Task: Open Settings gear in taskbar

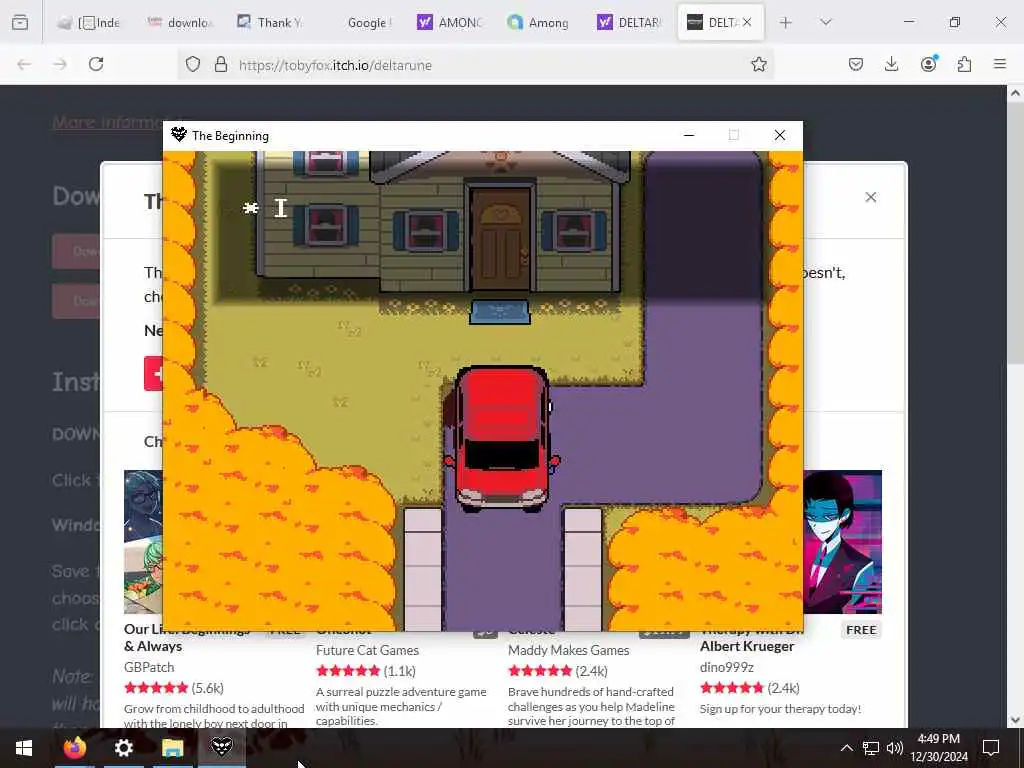Action: click(x=123, y=748)
